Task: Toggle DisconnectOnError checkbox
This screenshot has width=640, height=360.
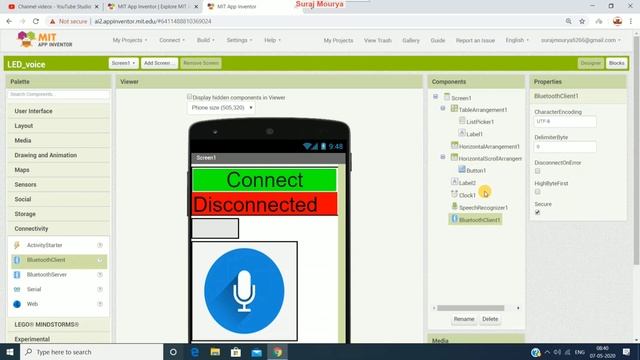Action: tap(538, 171)
